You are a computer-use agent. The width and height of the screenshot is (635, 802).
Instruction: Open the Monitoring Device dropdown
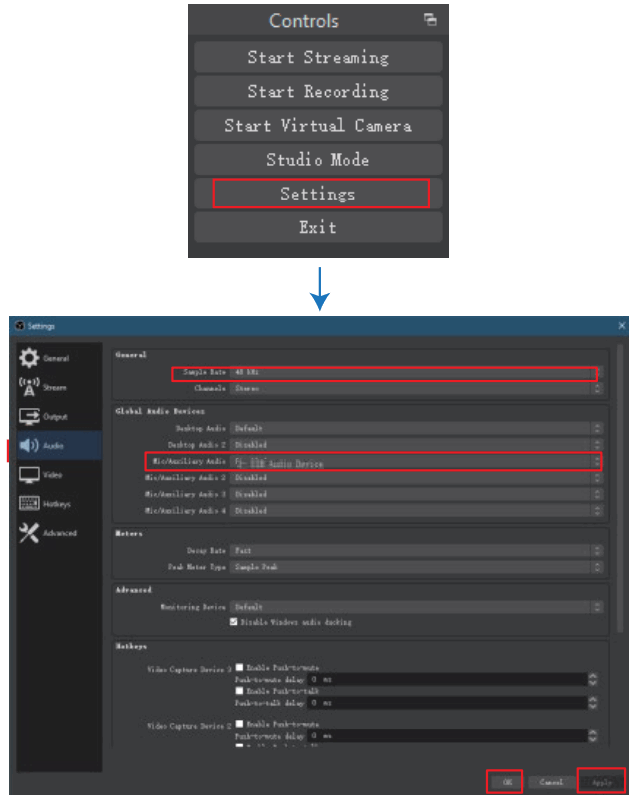417,607
